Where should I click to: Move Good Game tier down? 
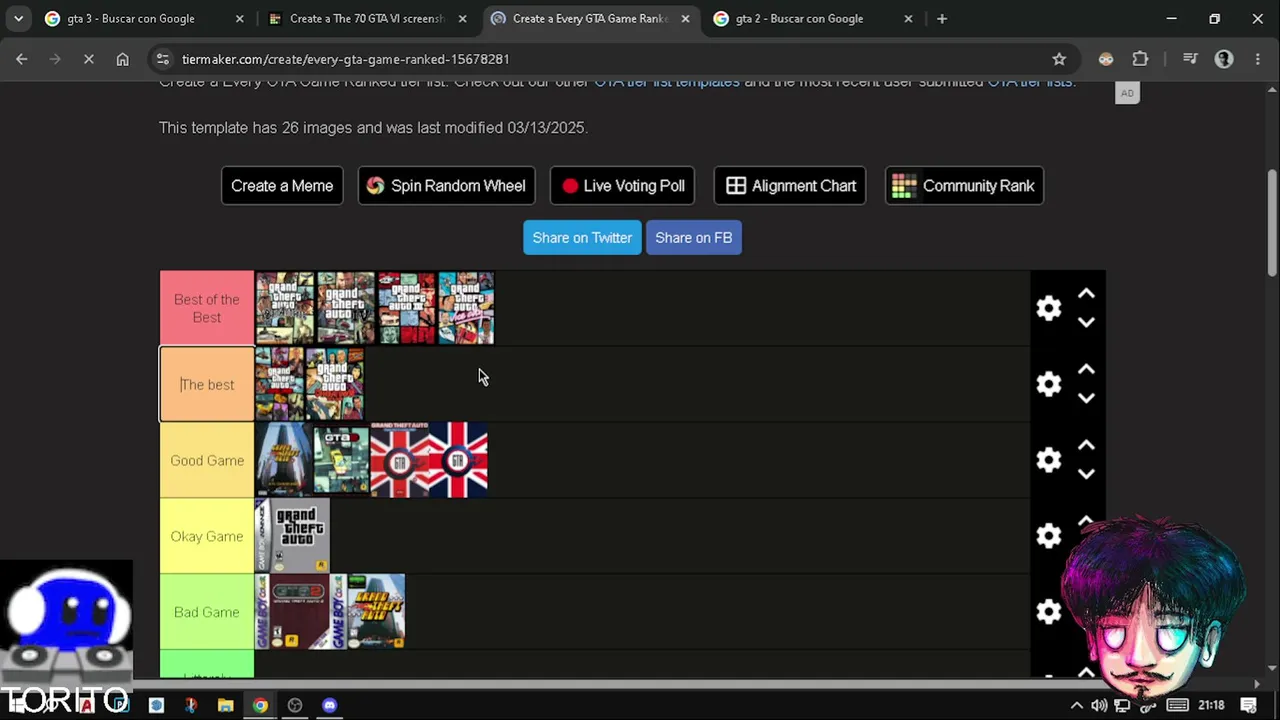coord(1086,474)
